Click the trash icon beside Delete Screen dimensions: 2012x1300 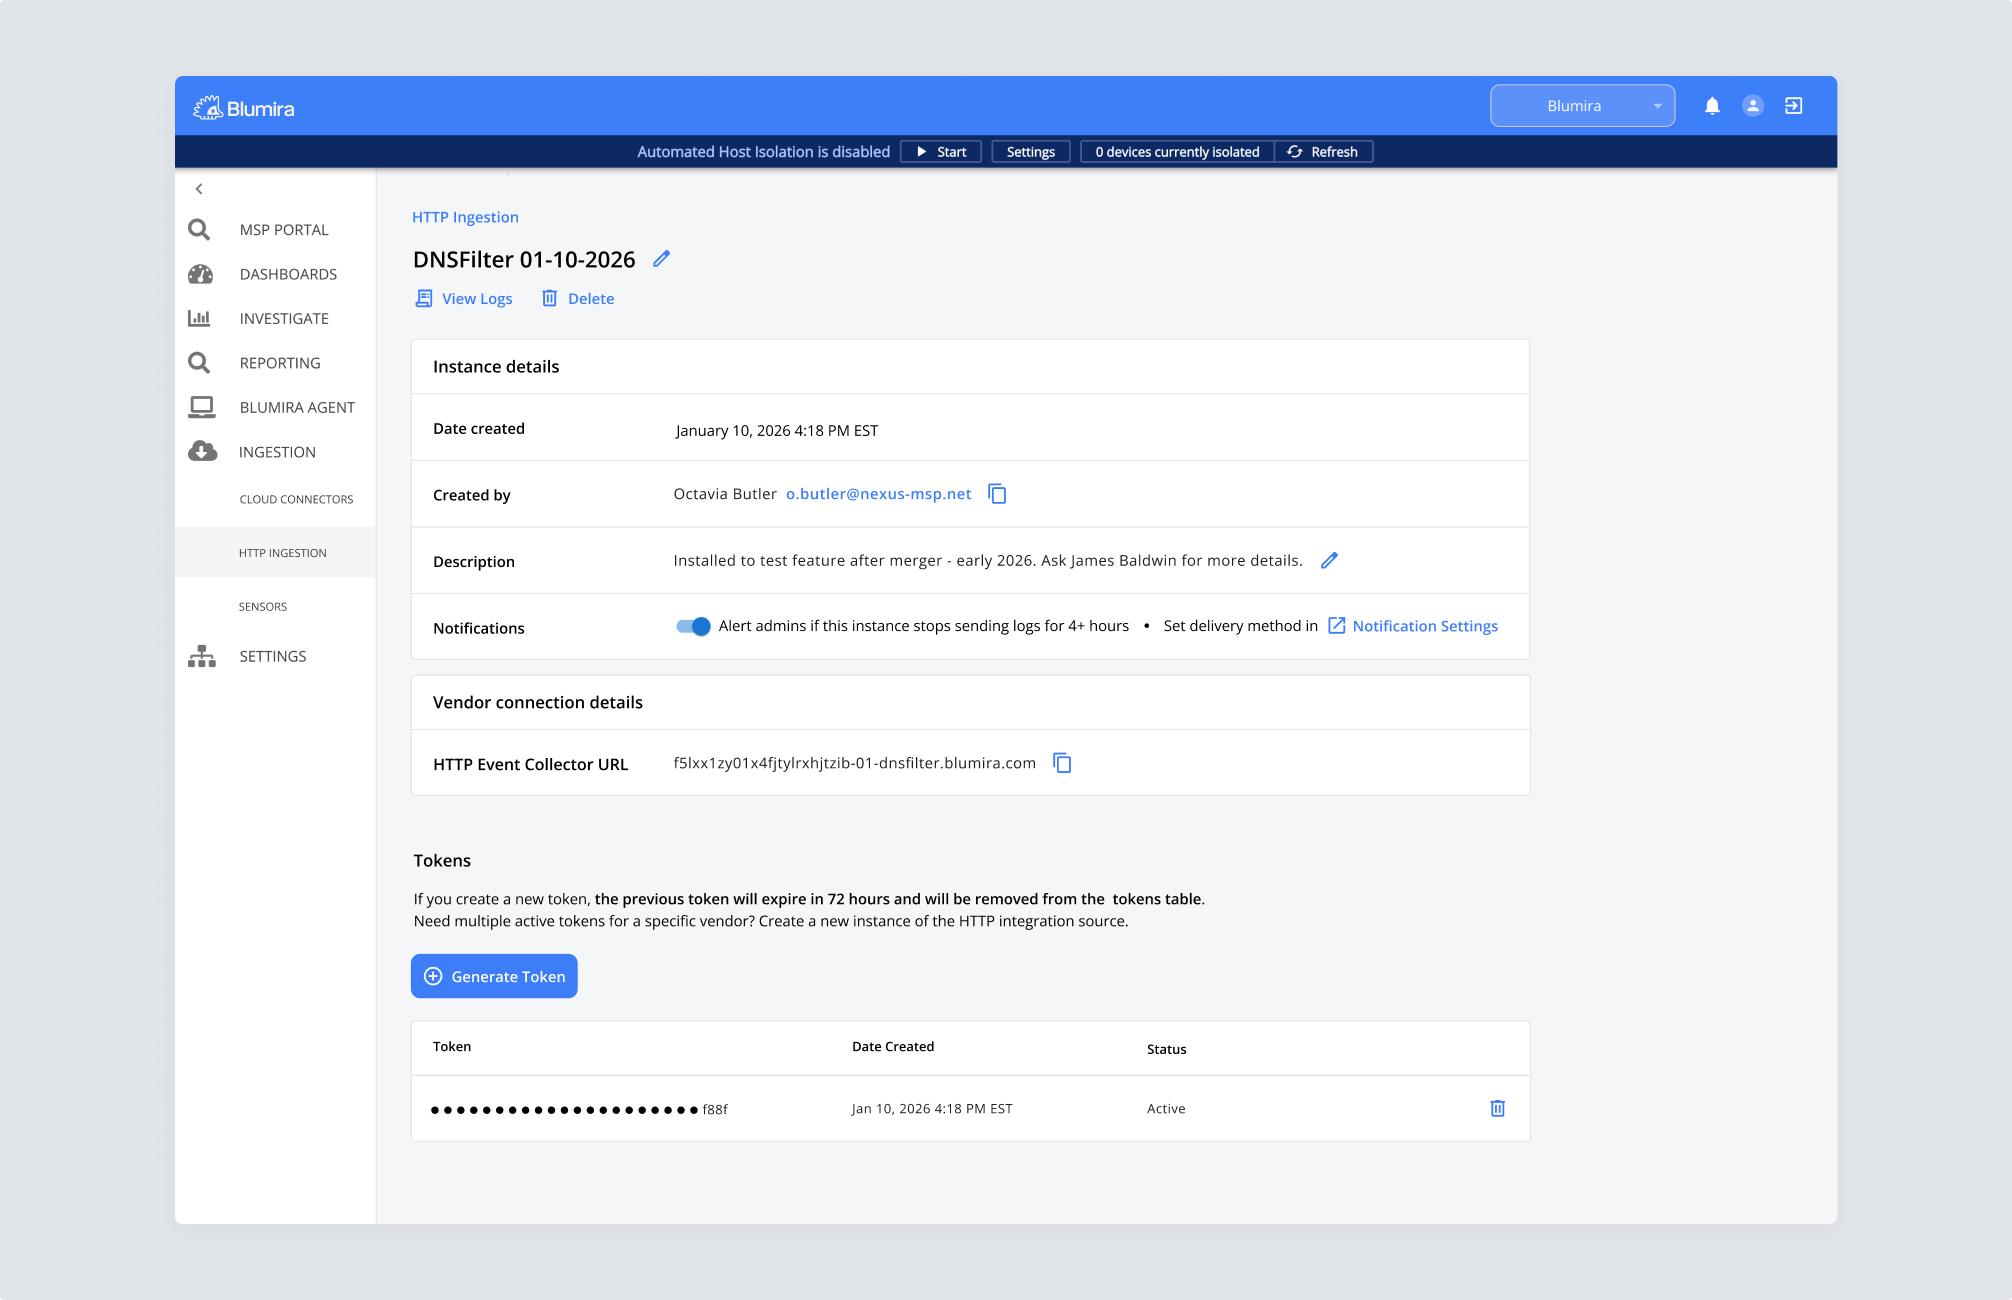point(549,298)
